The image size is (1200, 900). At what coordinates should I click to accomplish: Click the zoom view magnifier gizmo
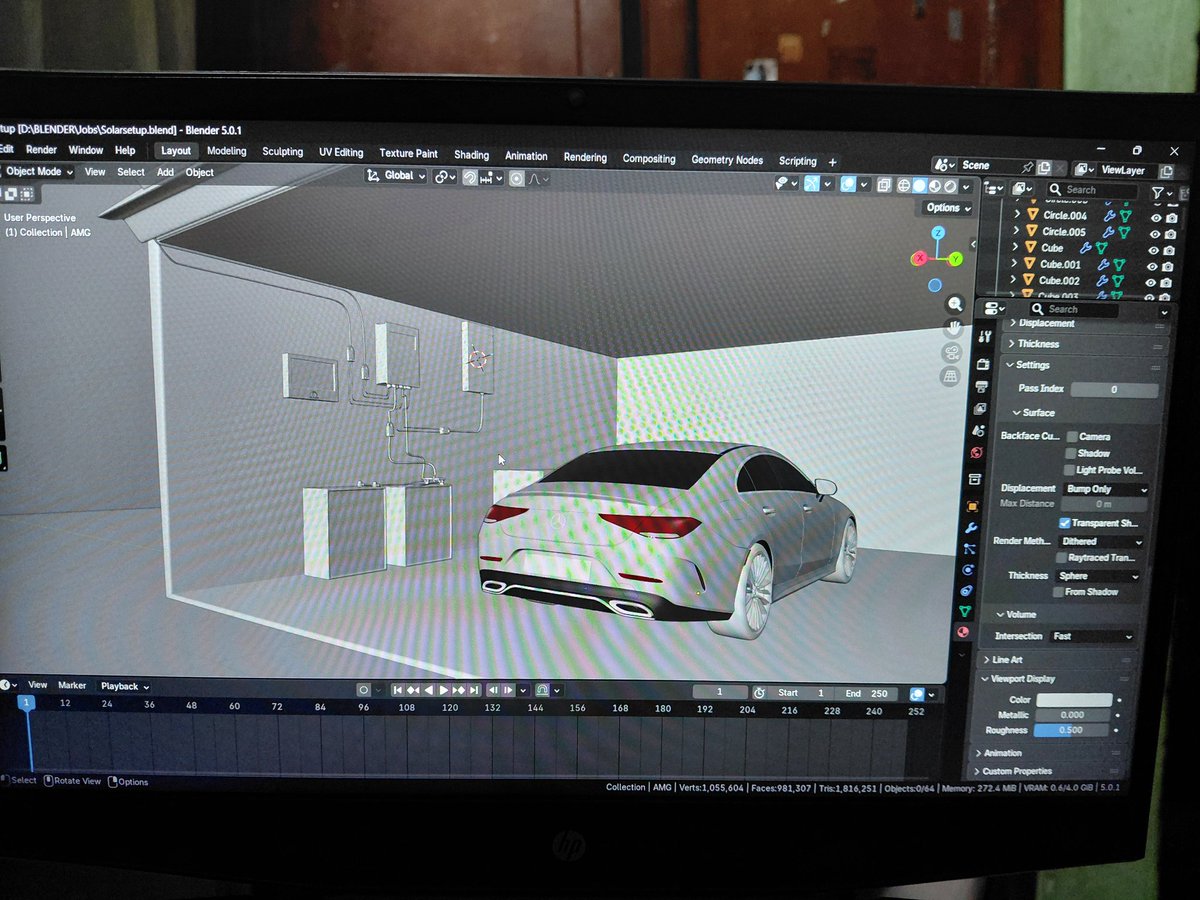[956, 304]
